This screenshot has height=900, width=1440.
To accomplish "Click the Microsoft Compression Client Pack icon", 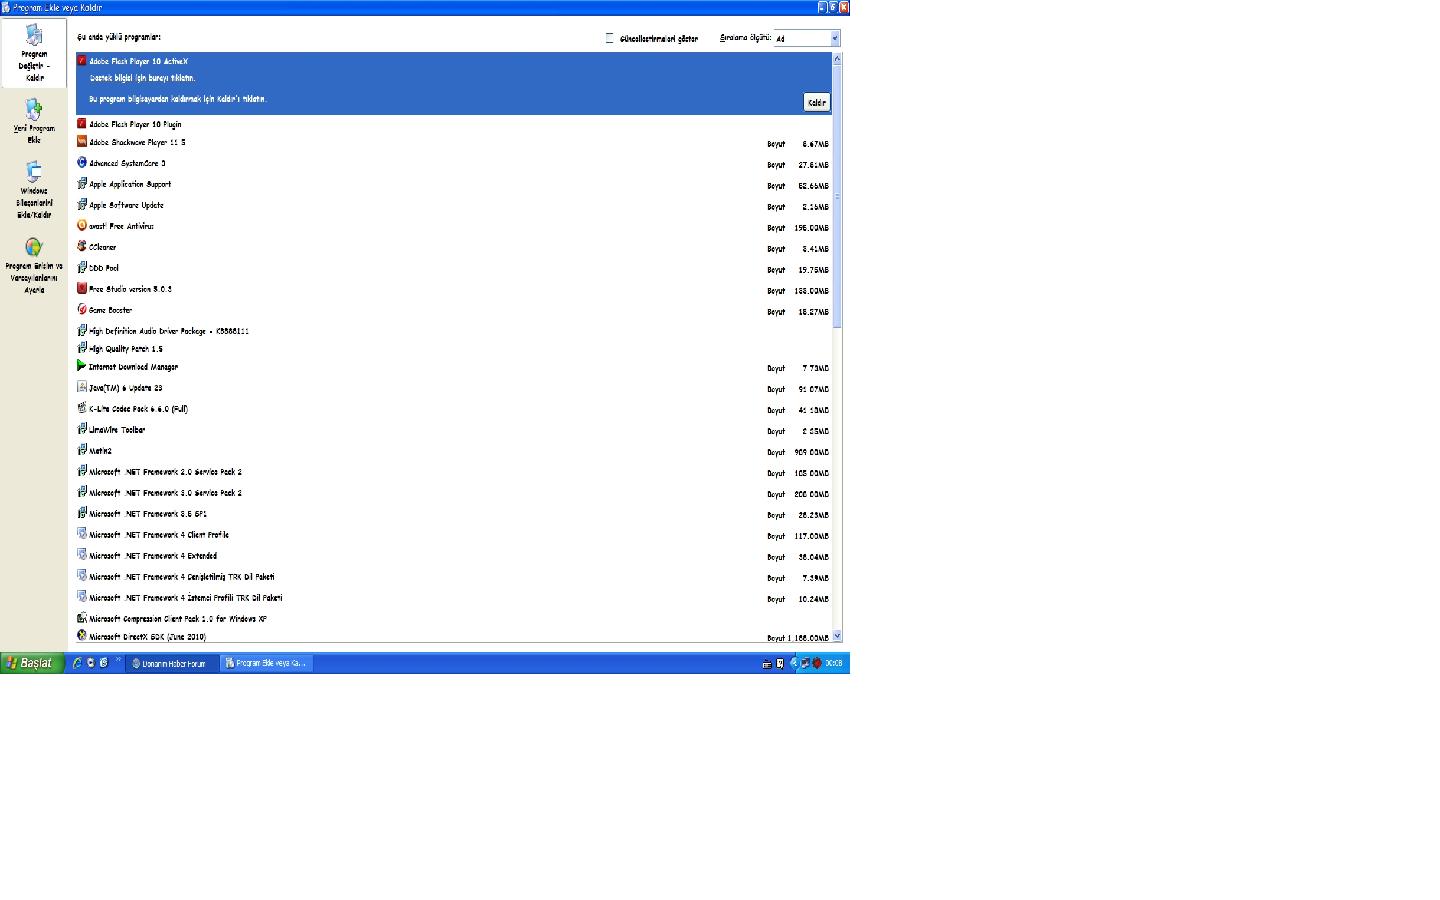I will pos(82,619).
